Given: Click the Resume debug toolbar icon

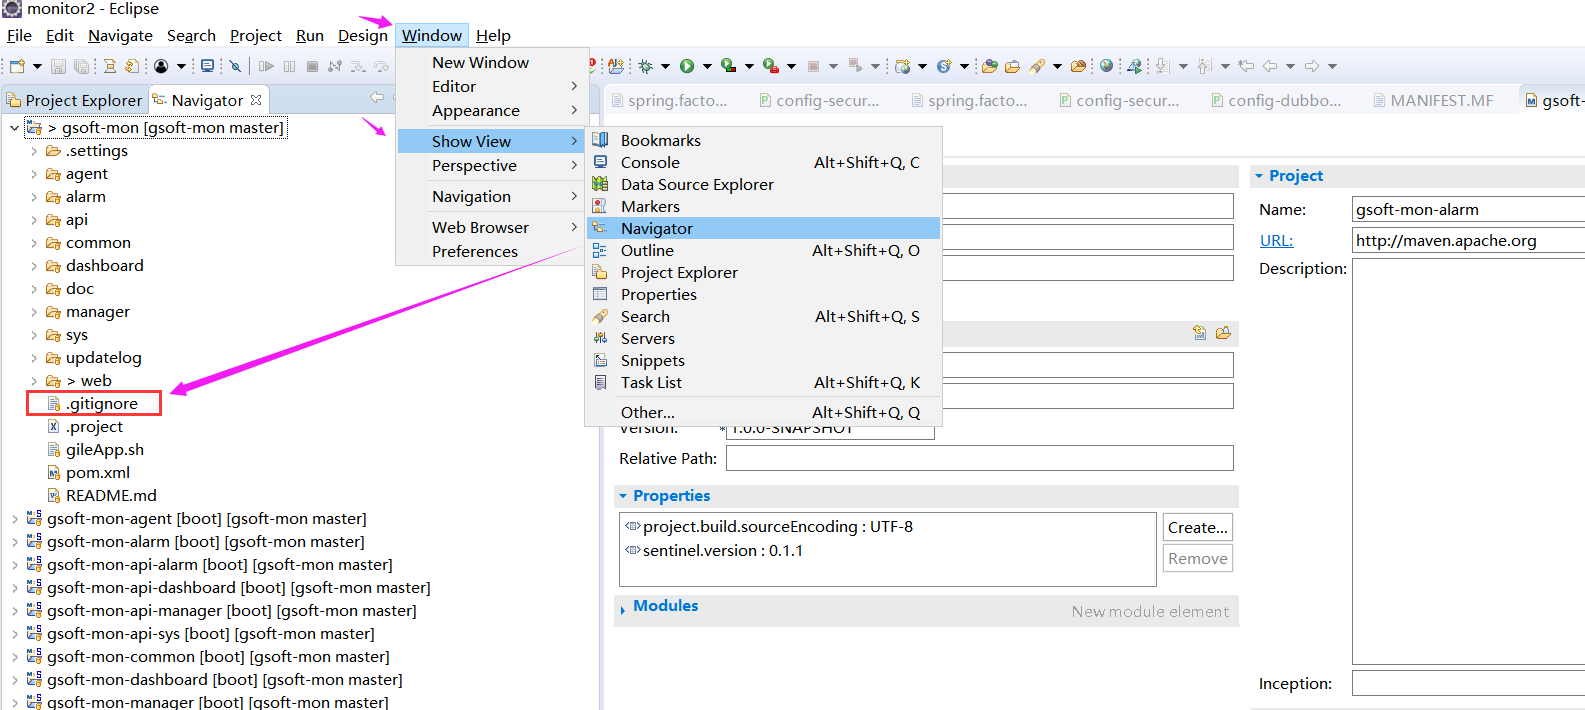Looking at the screenshot, I should pyautogui.click(x=266, y=66).
